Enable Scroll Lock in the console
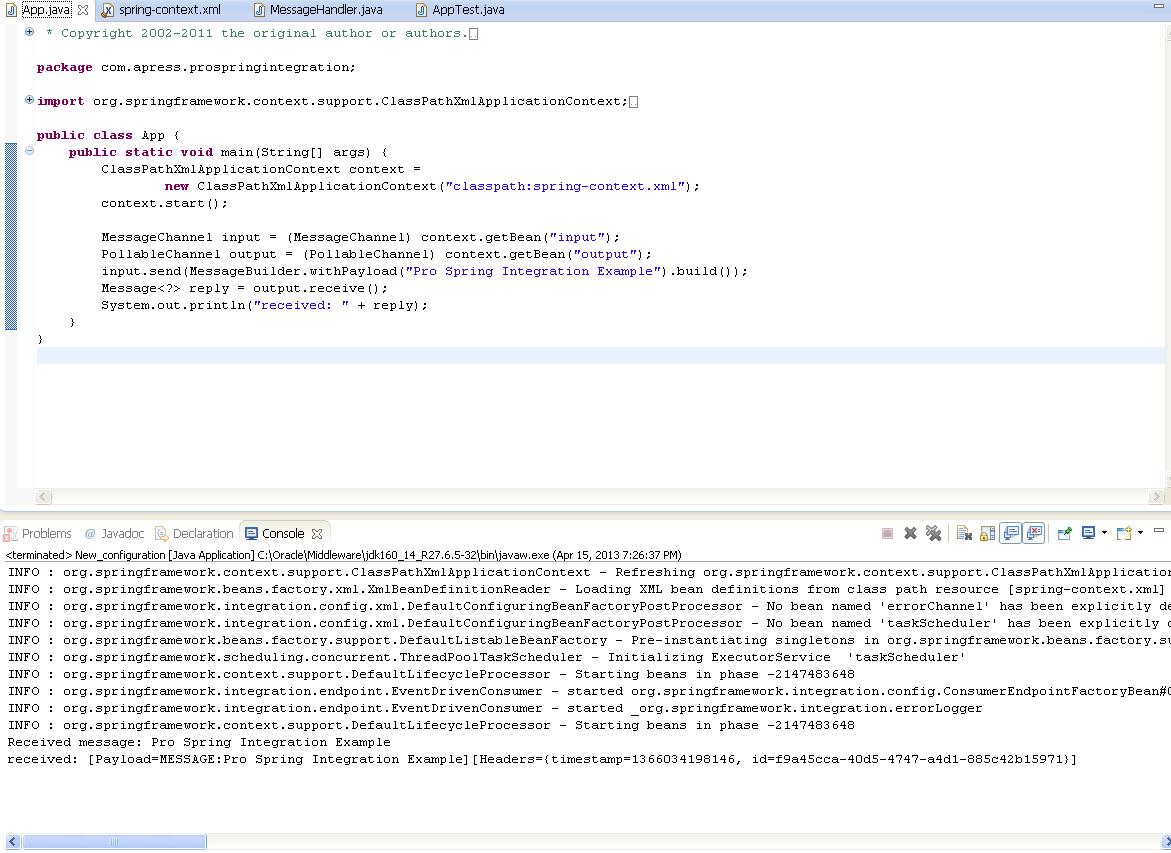This screenshot has height=853, width=1171. [x=987, y=533]
